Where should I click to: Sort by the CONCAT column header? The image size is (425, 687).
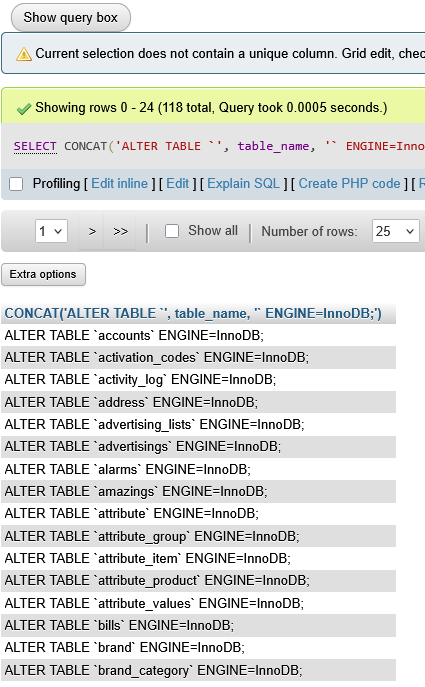(193, 314)
